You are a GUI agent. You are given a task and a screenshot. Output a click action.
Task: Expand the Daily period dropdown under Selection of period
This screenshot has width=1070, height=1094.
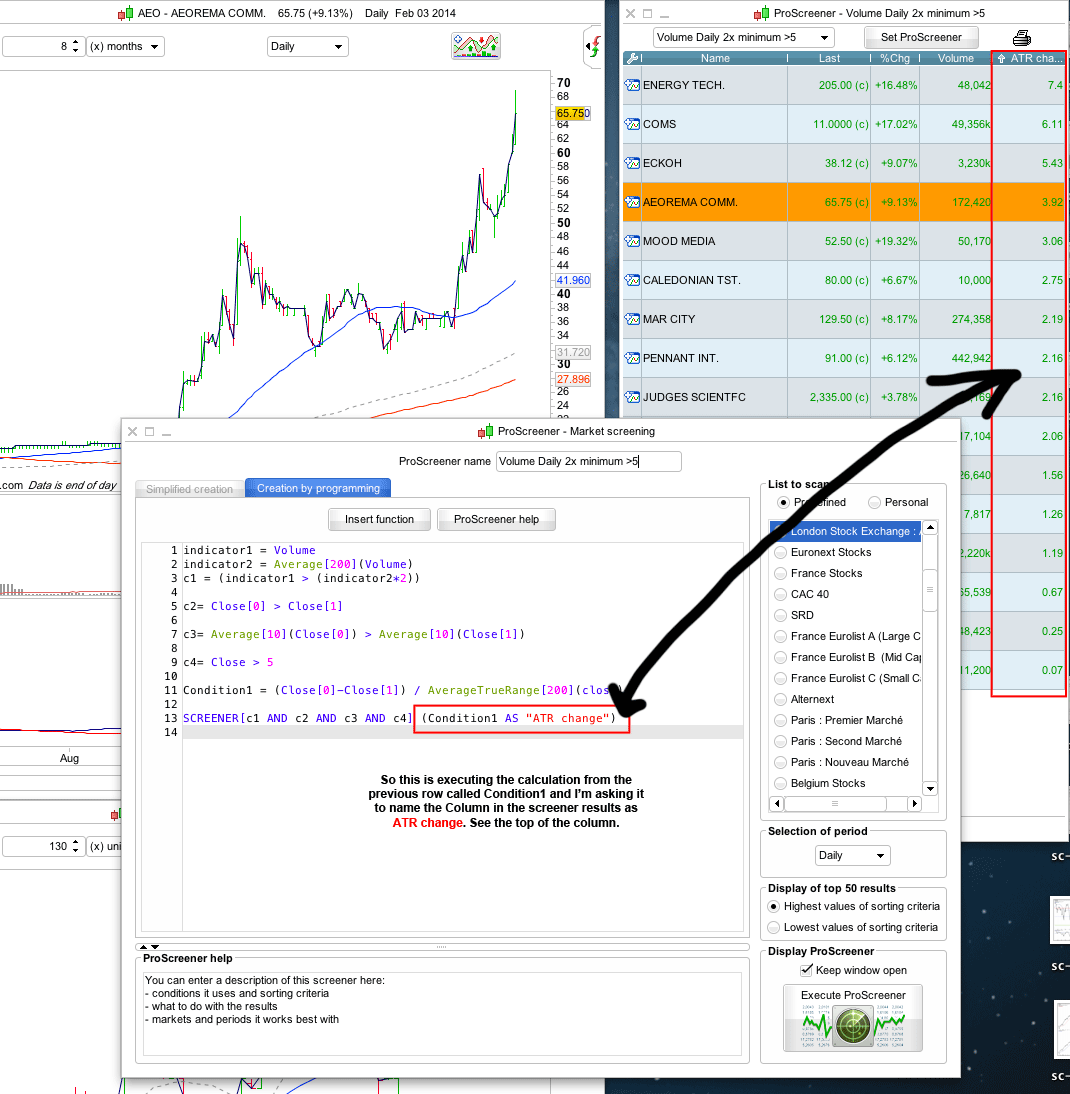[852, 855]
